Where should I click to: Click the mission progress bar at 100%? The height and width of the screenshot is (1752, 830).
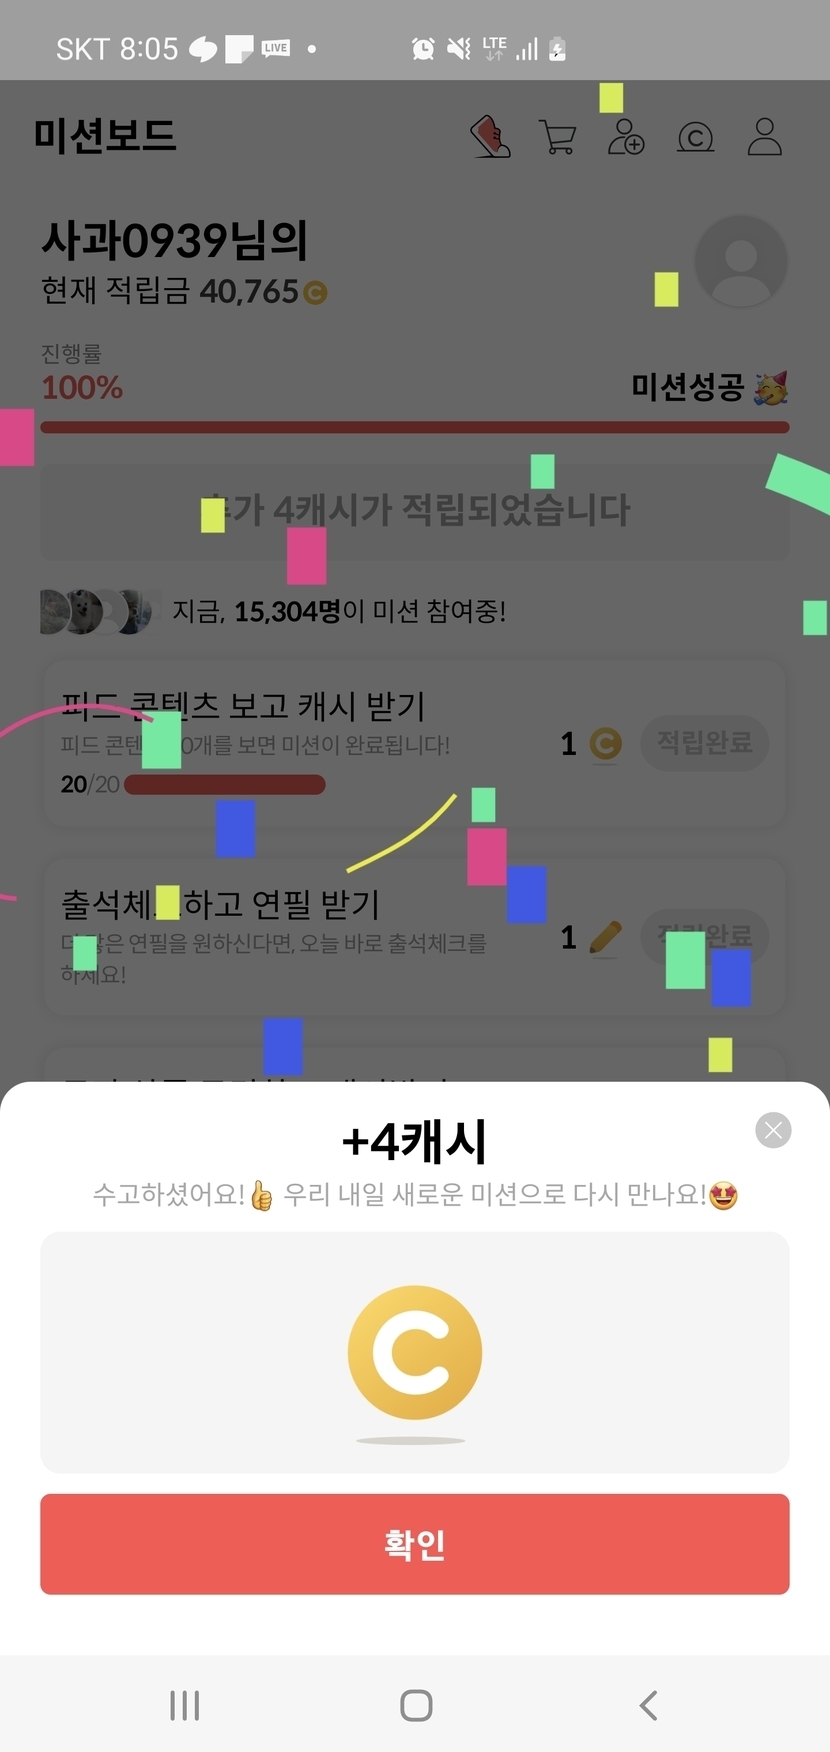415,427
